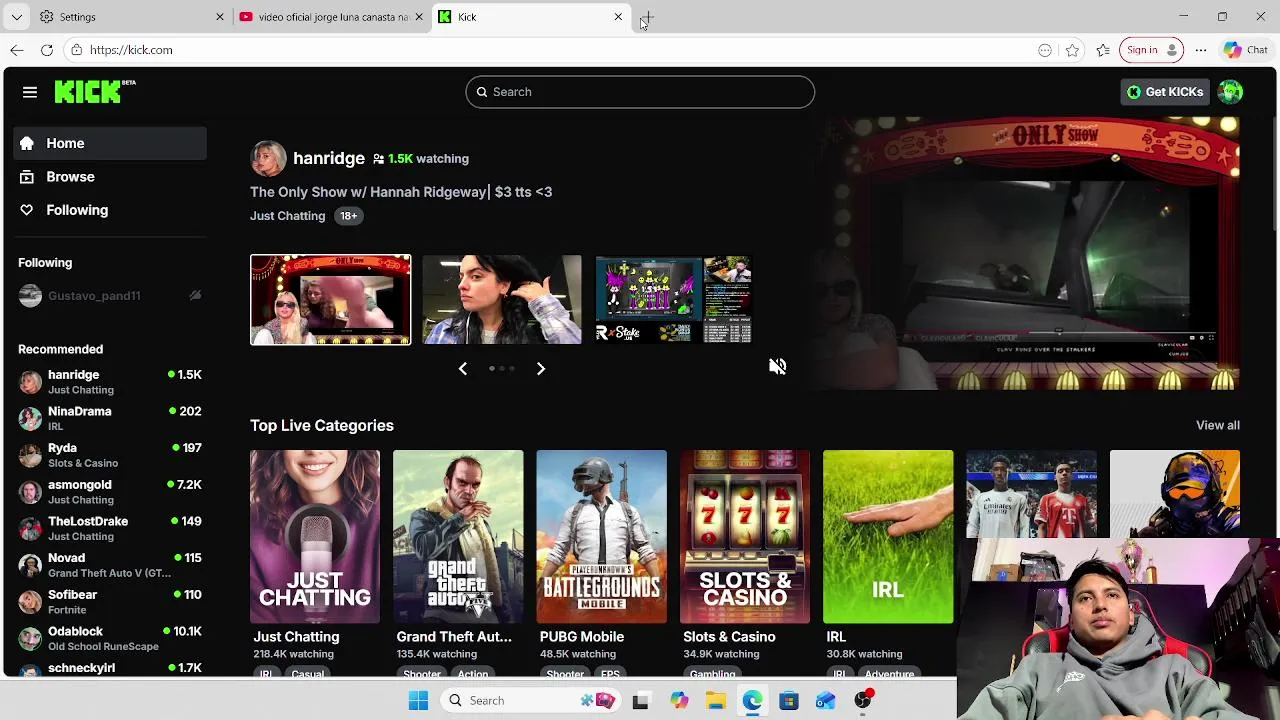1280x720 pixels.
Task: Open File Explorer from taskbar
Action: [x=715, y=701]
